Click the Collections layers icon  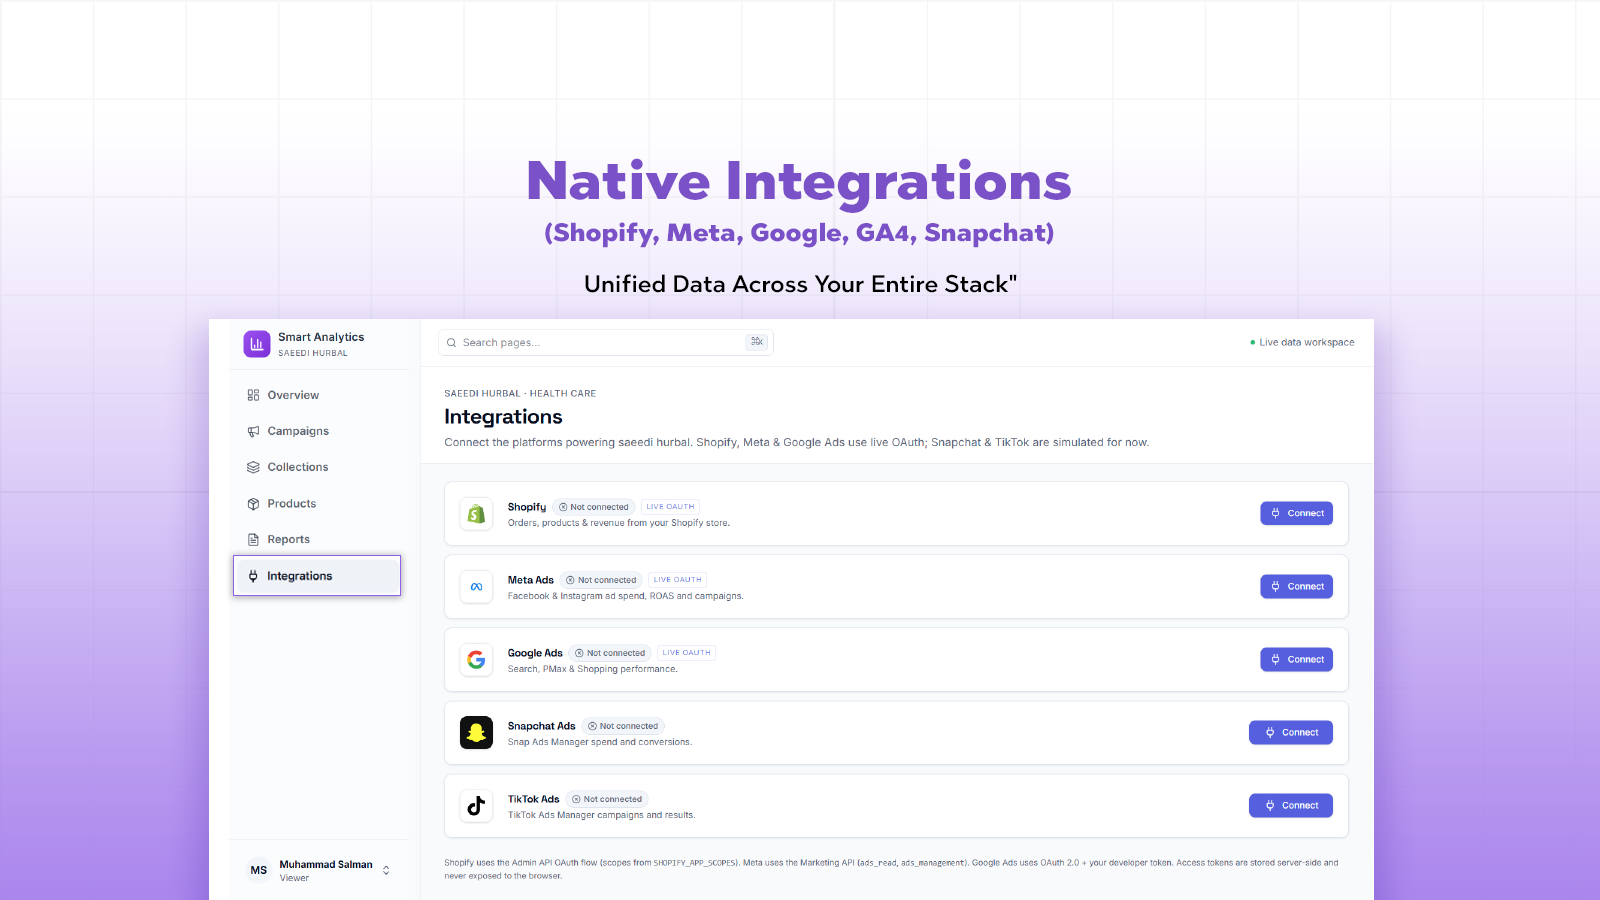[253, 467]
